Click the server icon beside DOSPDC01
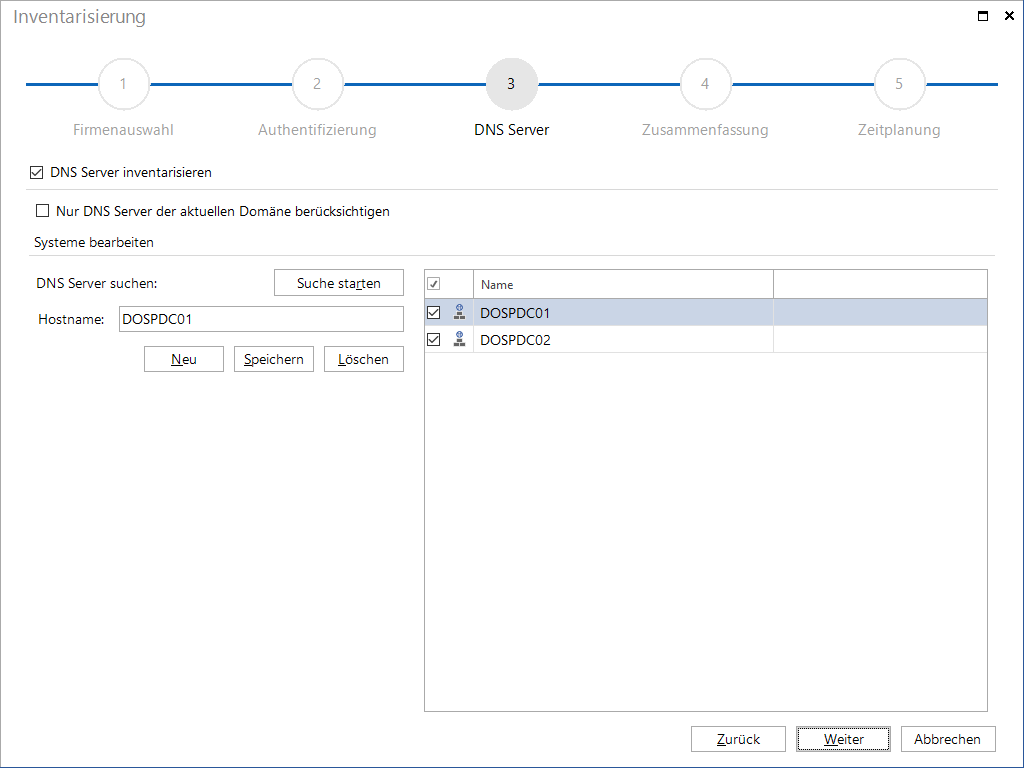1024x768 pixels. [459, 312]
